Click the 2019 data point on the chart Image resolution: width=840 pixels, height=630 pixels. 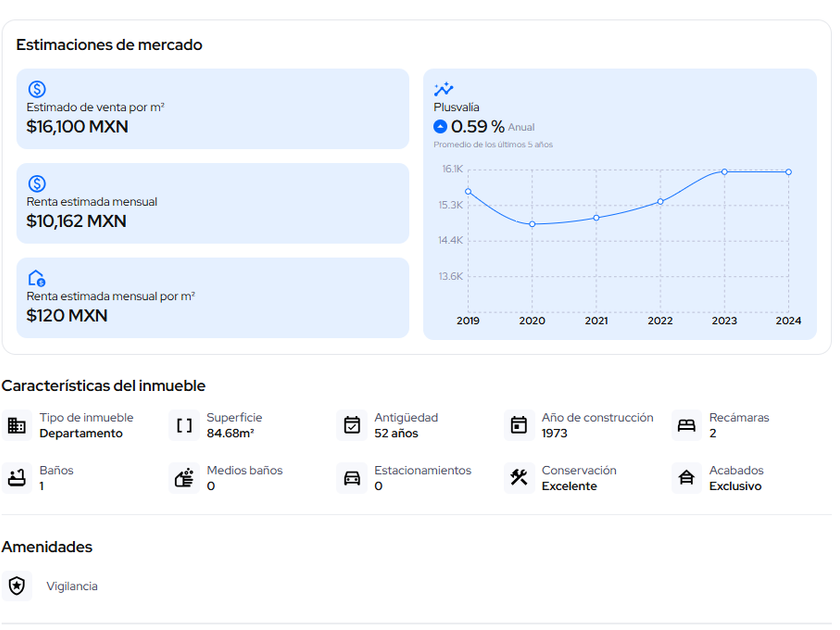pos(468,191)
